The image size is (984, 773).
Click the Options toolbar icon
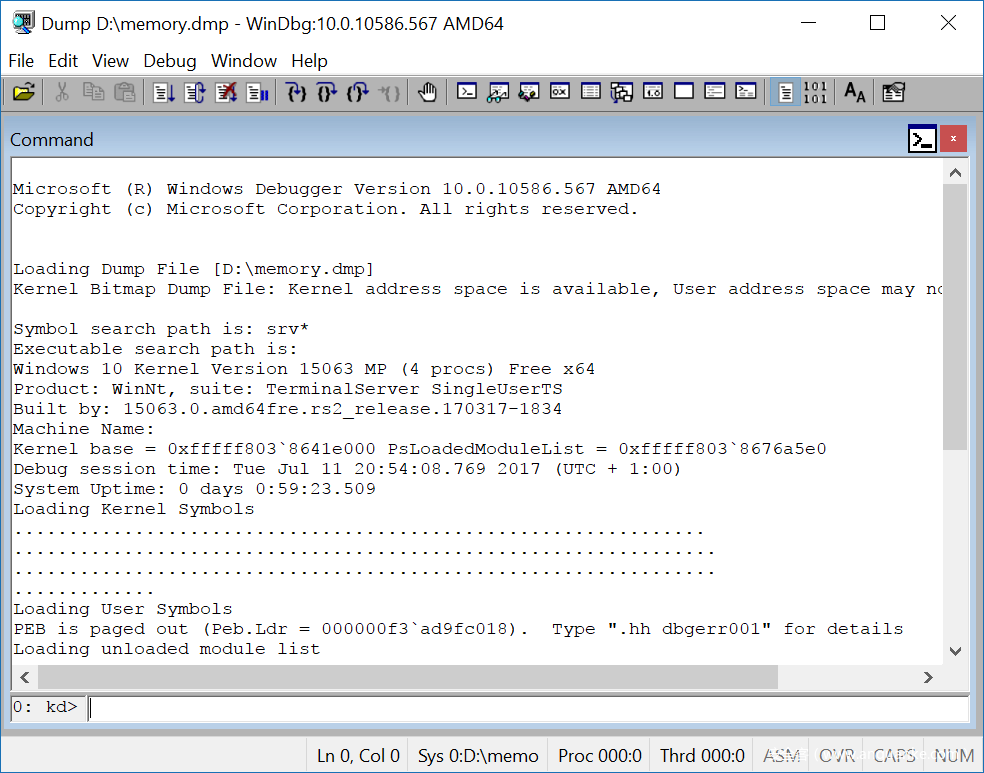coord(894,92)
